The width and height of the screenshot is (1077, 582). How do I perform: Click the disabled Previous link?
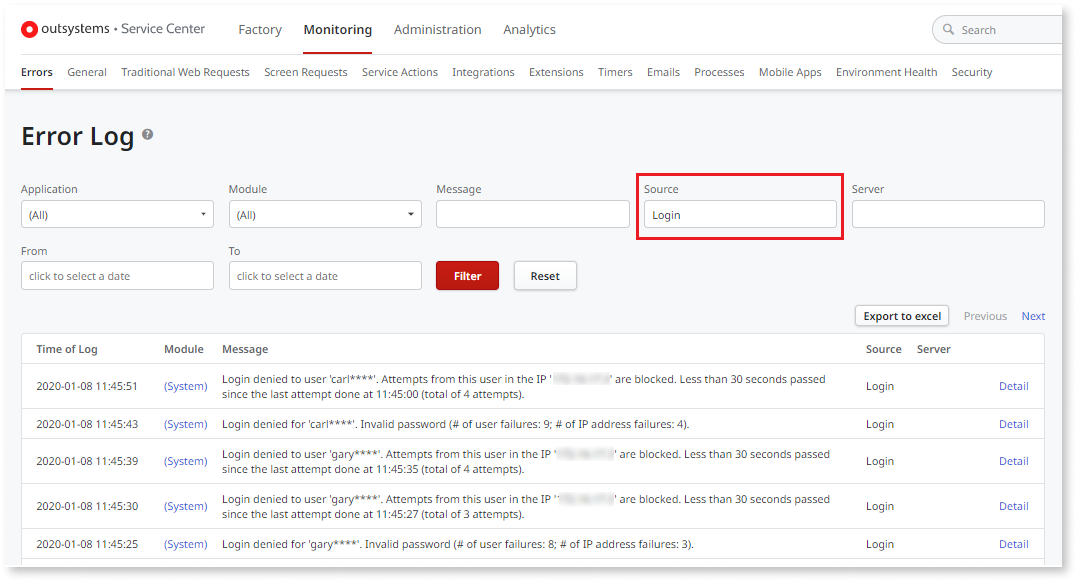(985, 316)
